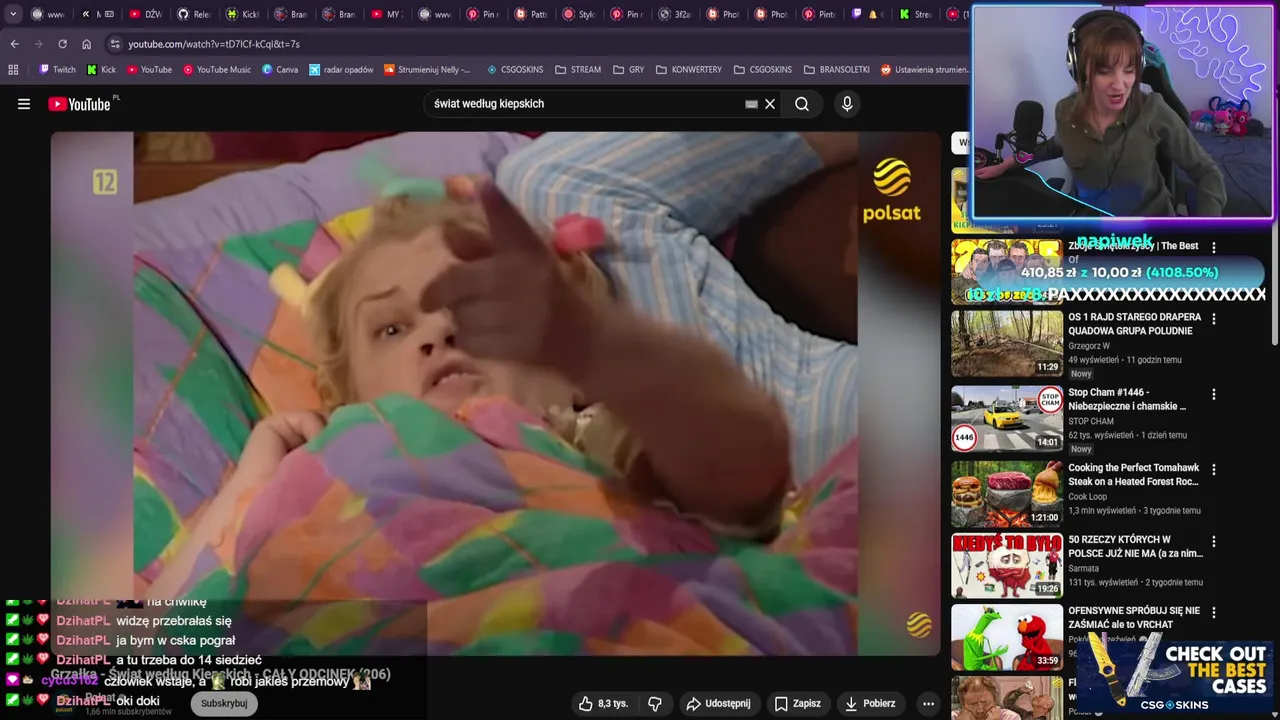The height and width of the screenshot is (720, 1280).
Task: Expand the GRY bookmarks folder
Action: pyautogui.click(x=629, y=70)
